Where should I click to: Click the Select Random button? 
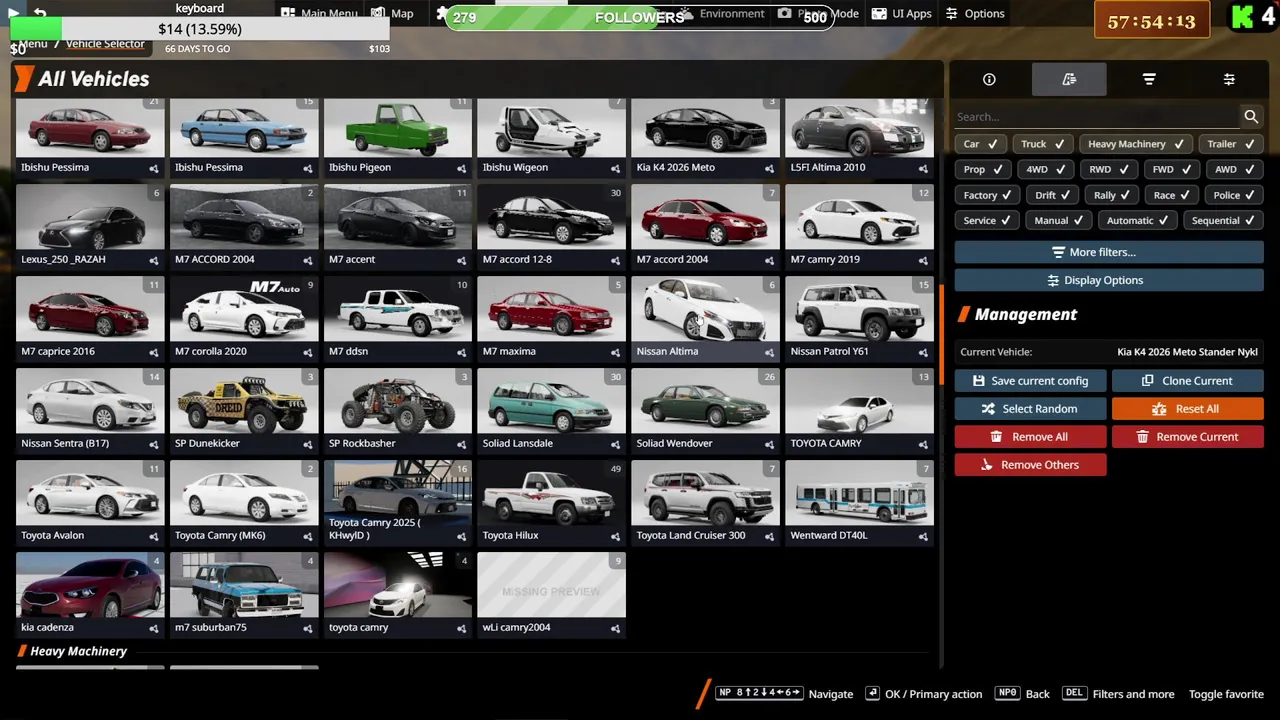pyautogui.click(x=1030, y=409)
